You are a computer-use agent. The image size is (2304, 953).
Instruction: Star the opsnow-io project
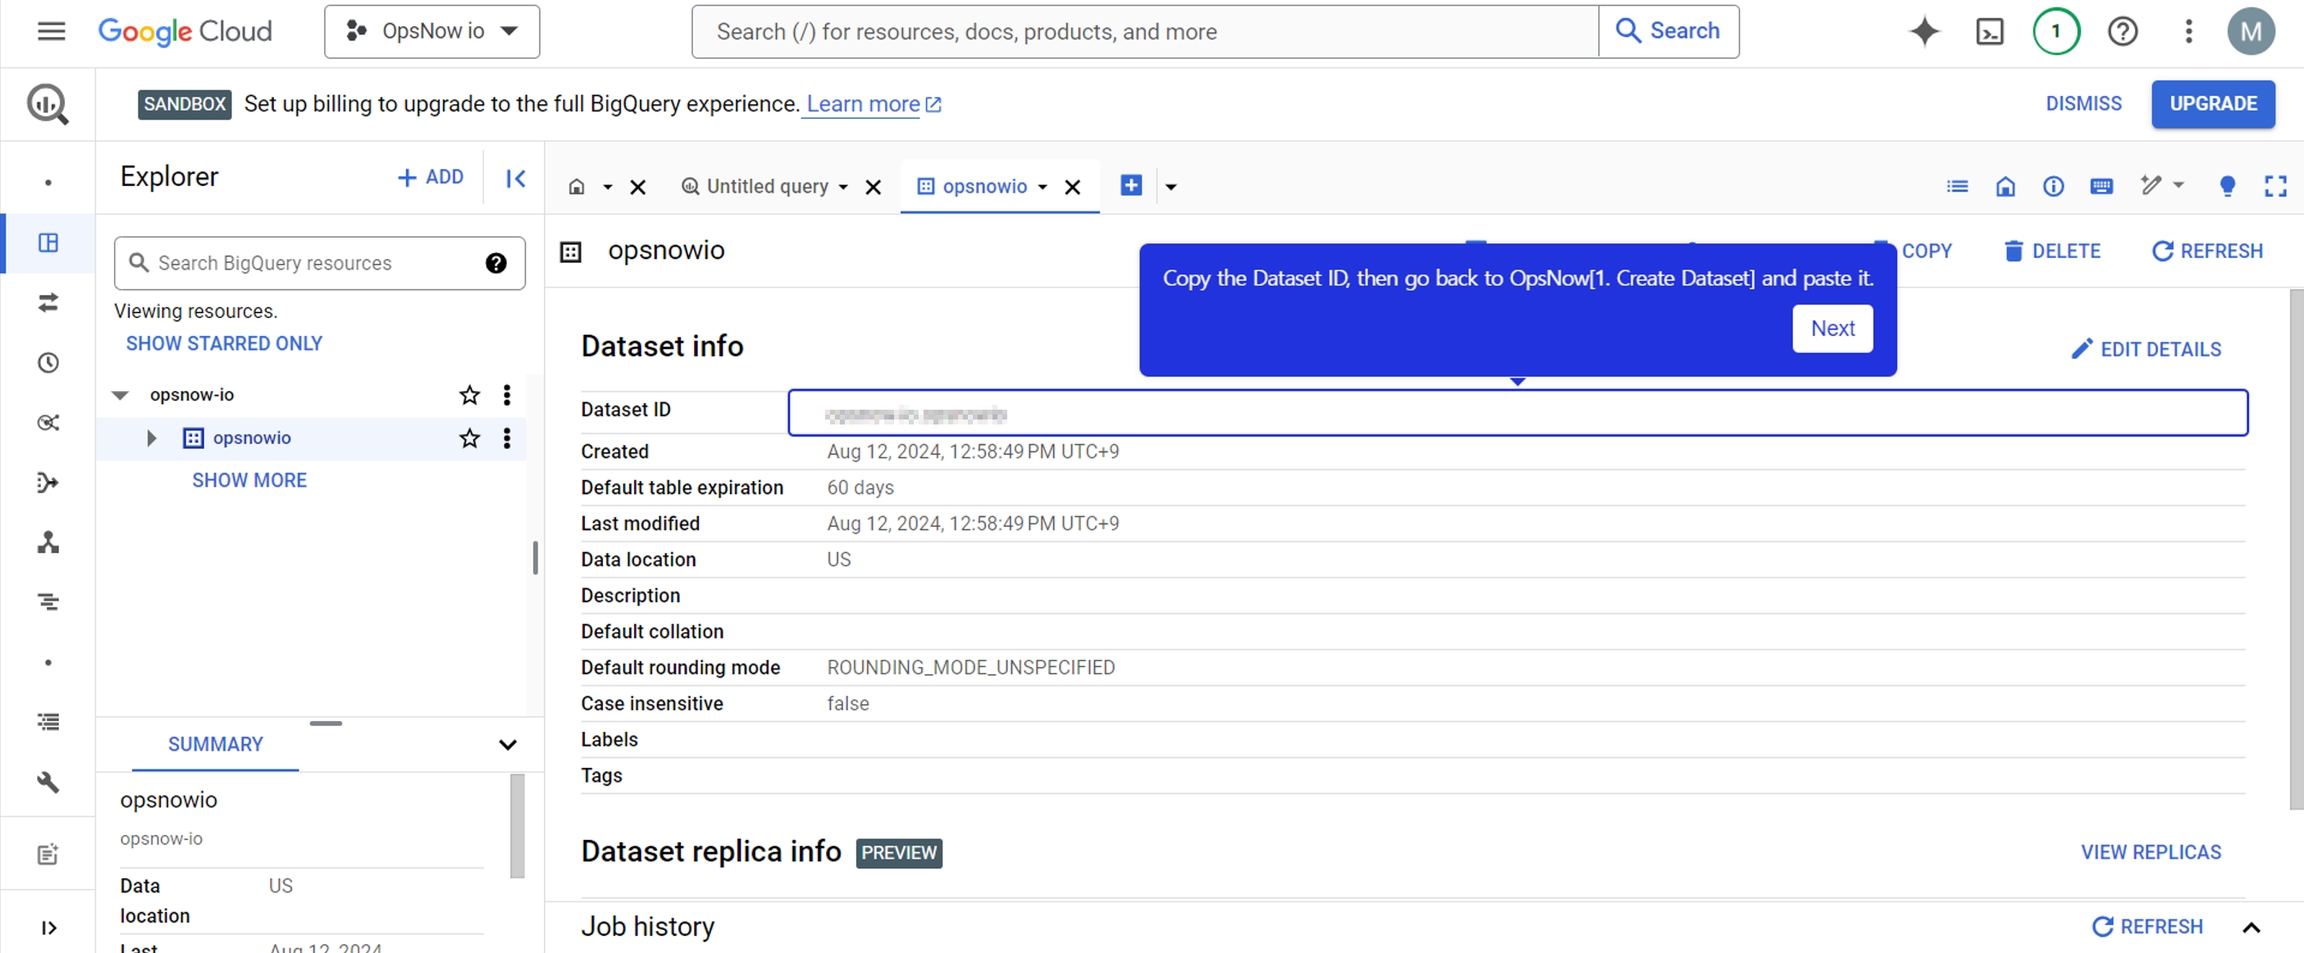[469, 395]
